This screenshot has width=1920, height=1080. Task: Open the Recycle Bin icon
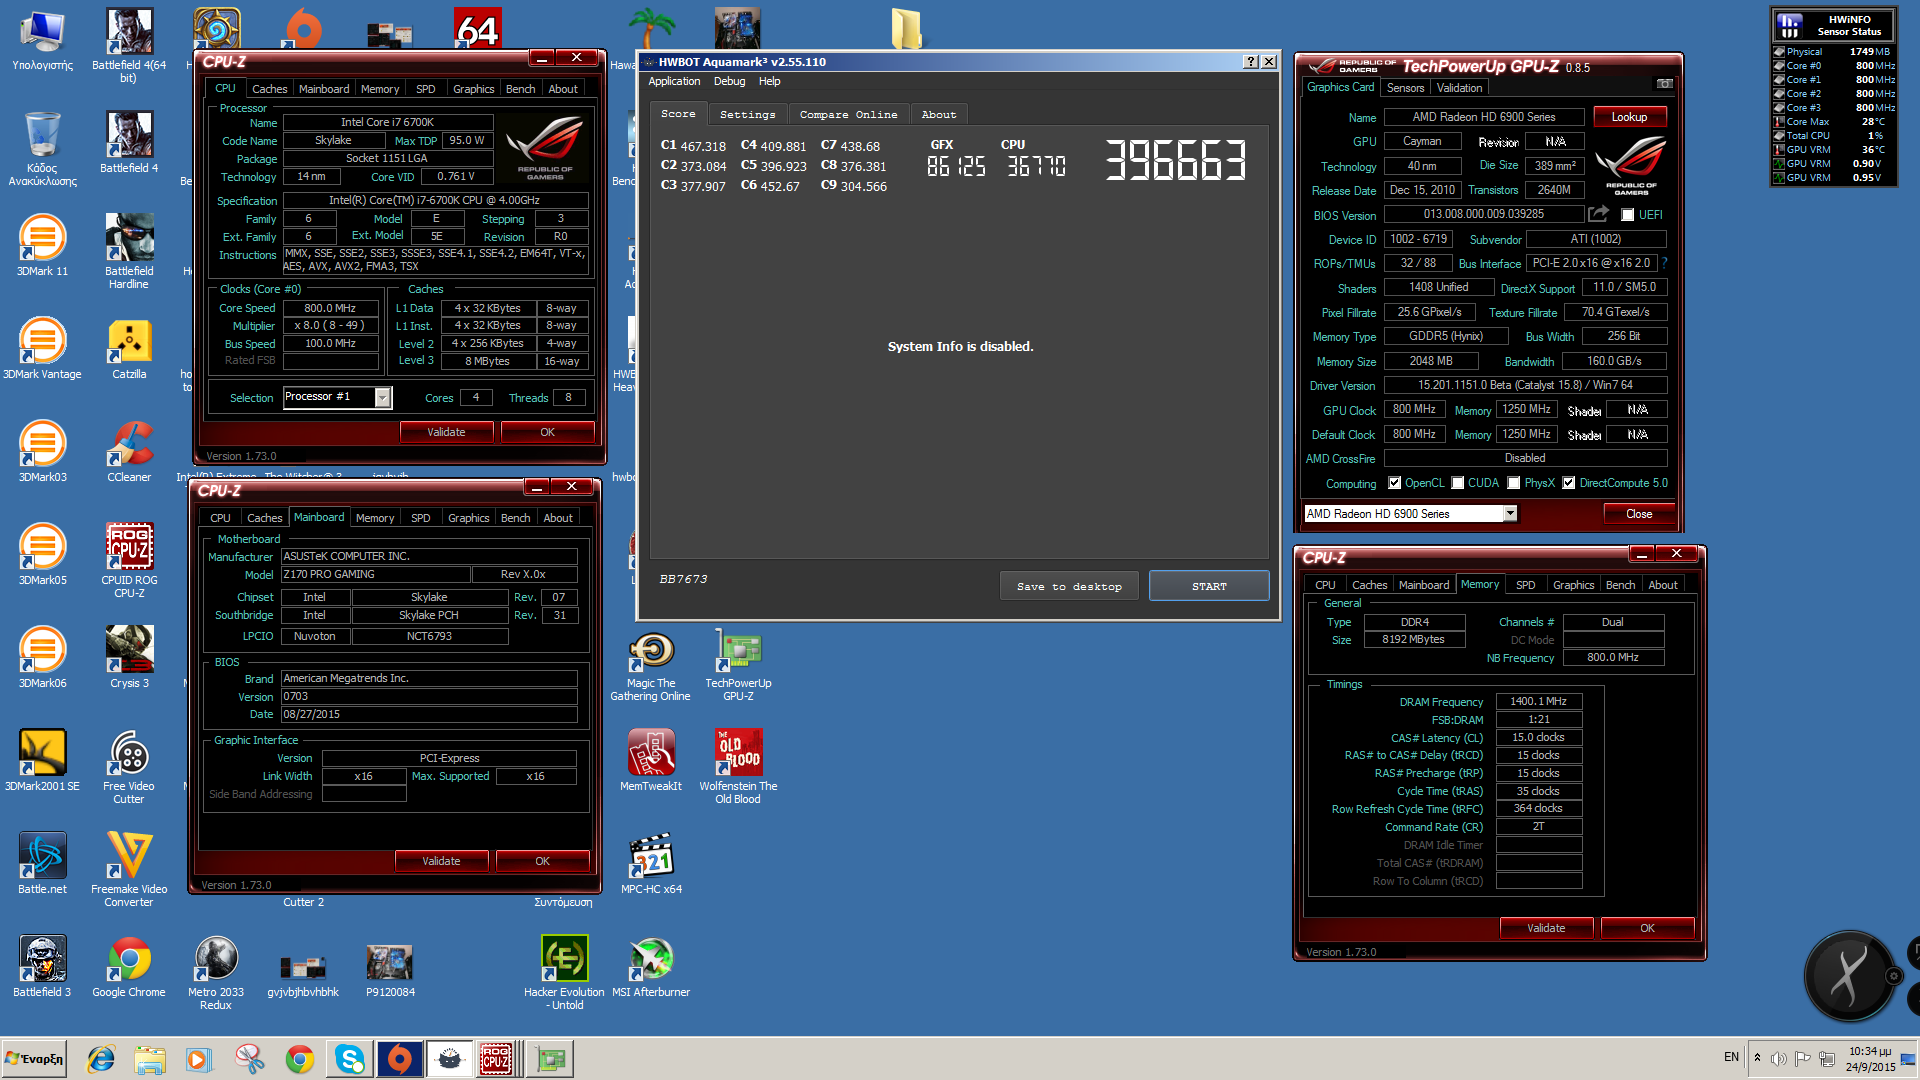tap(42, 148)
